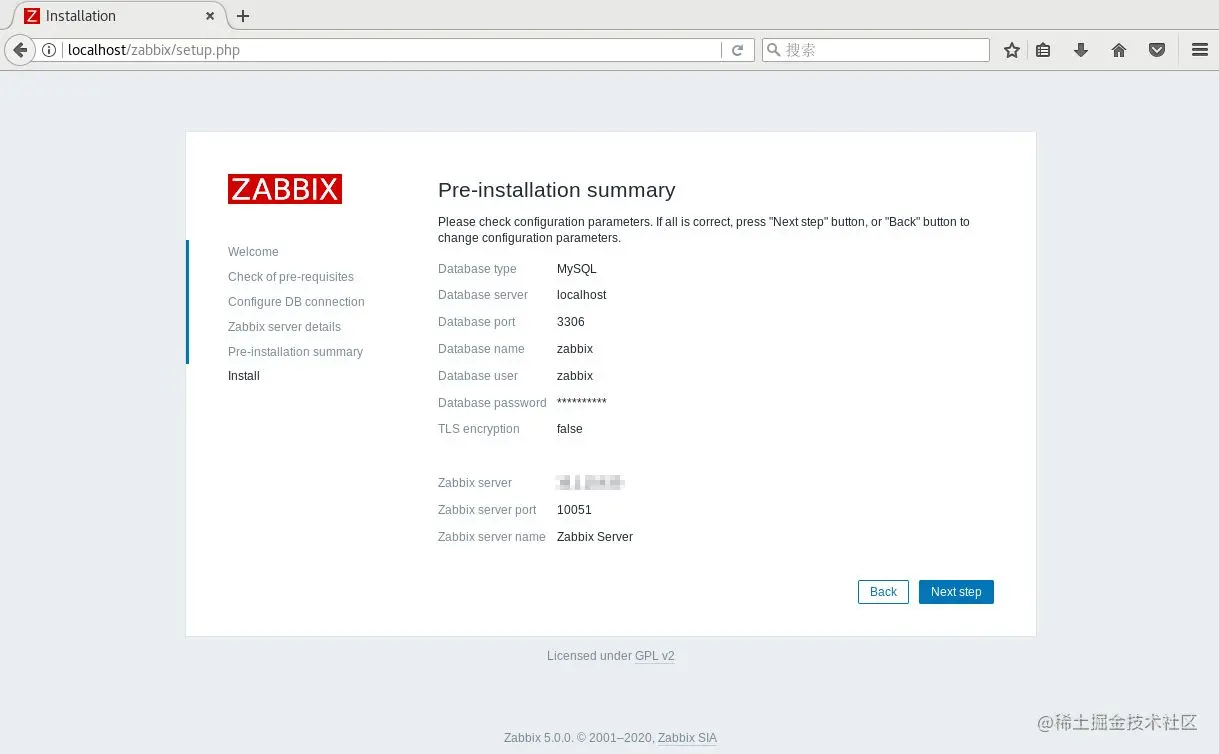Bookmark this page with the star icon
This screenshot has height=754, width=1219.
point(1011,50)
